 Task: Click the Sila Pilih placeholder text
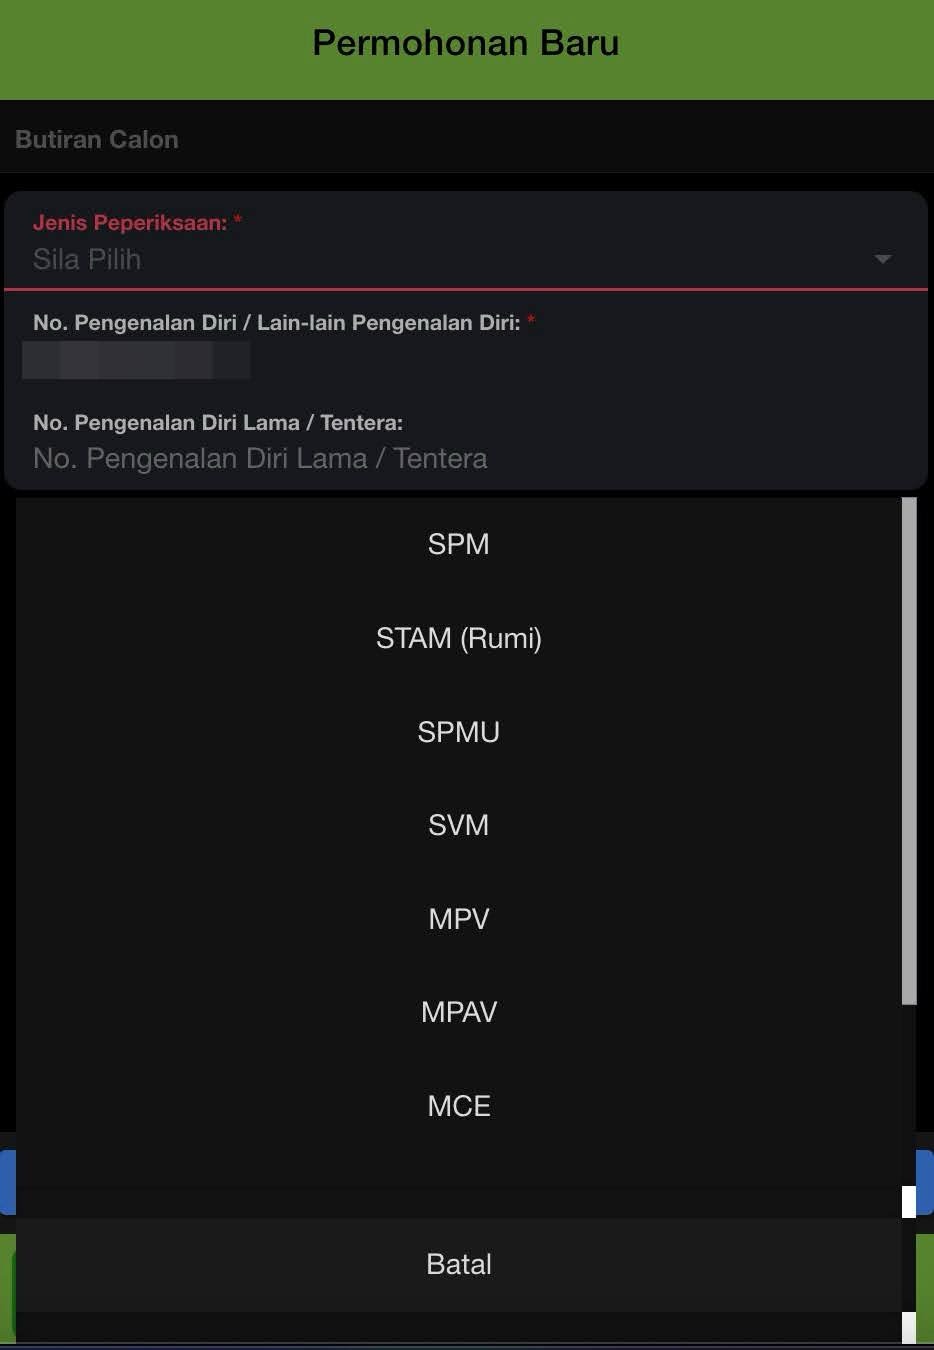(87, 259)
